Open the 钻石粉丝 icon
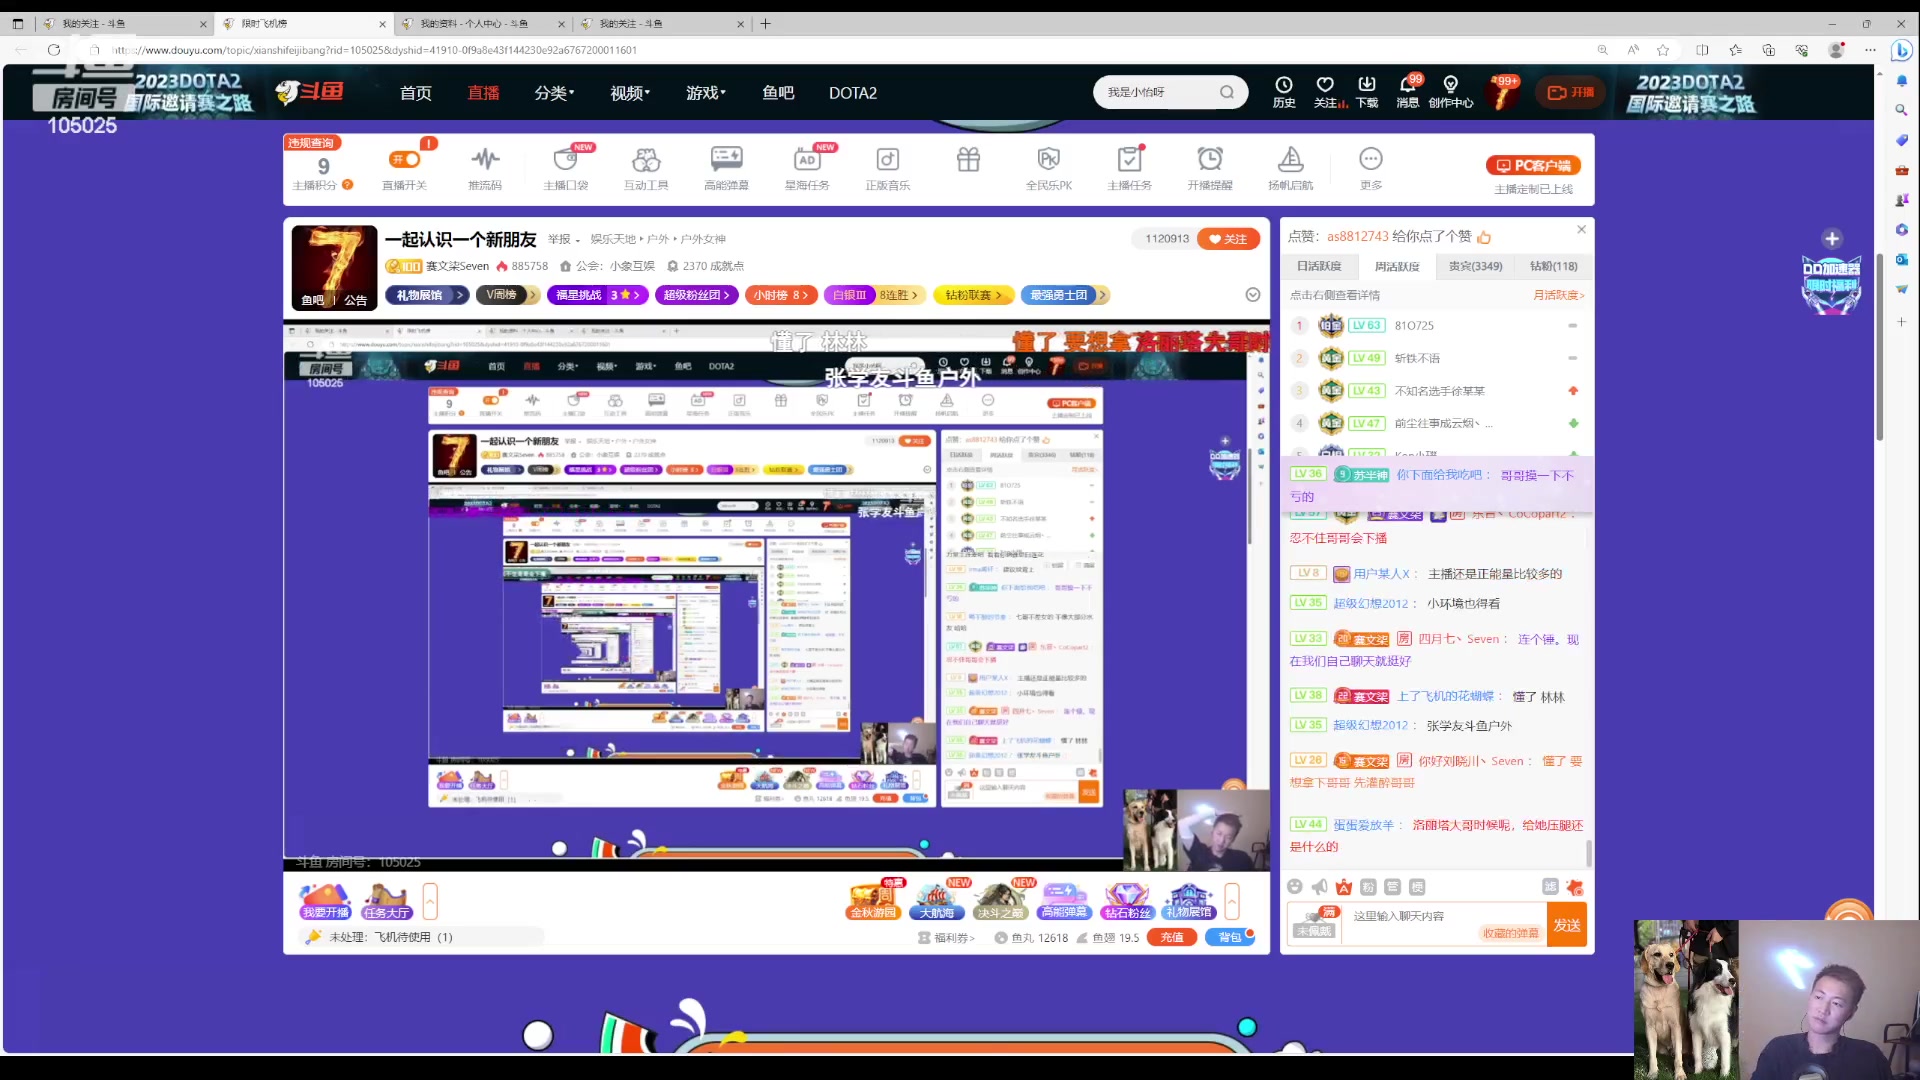Screen dimensions: 1920x1080 pyautogui.click(x=1127, y=900)
